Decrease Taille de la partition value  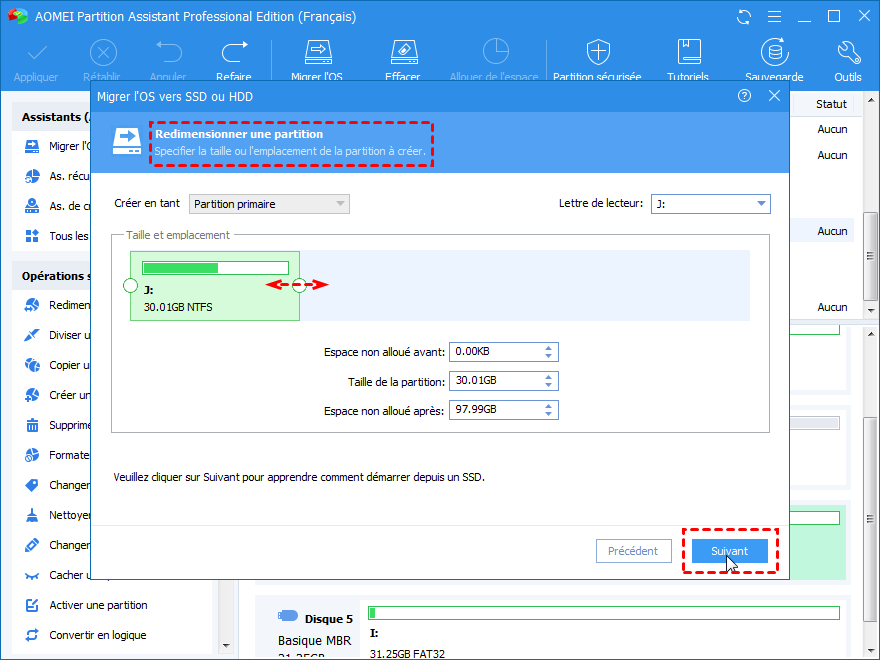pos(548,385)
